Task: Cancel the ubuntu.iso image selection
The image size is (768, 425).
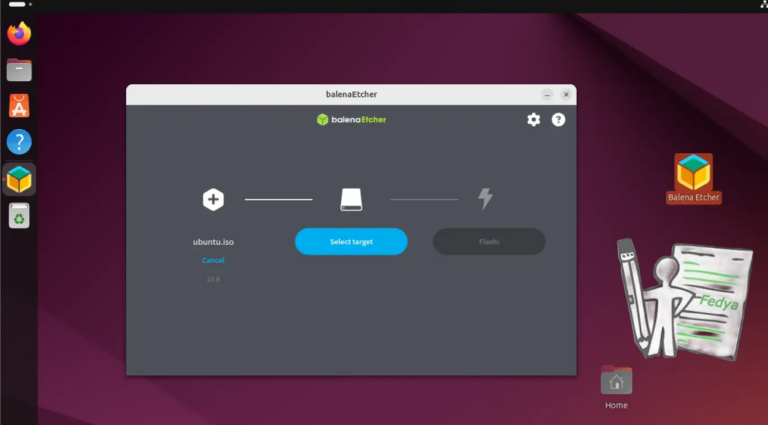Action: 213,260
